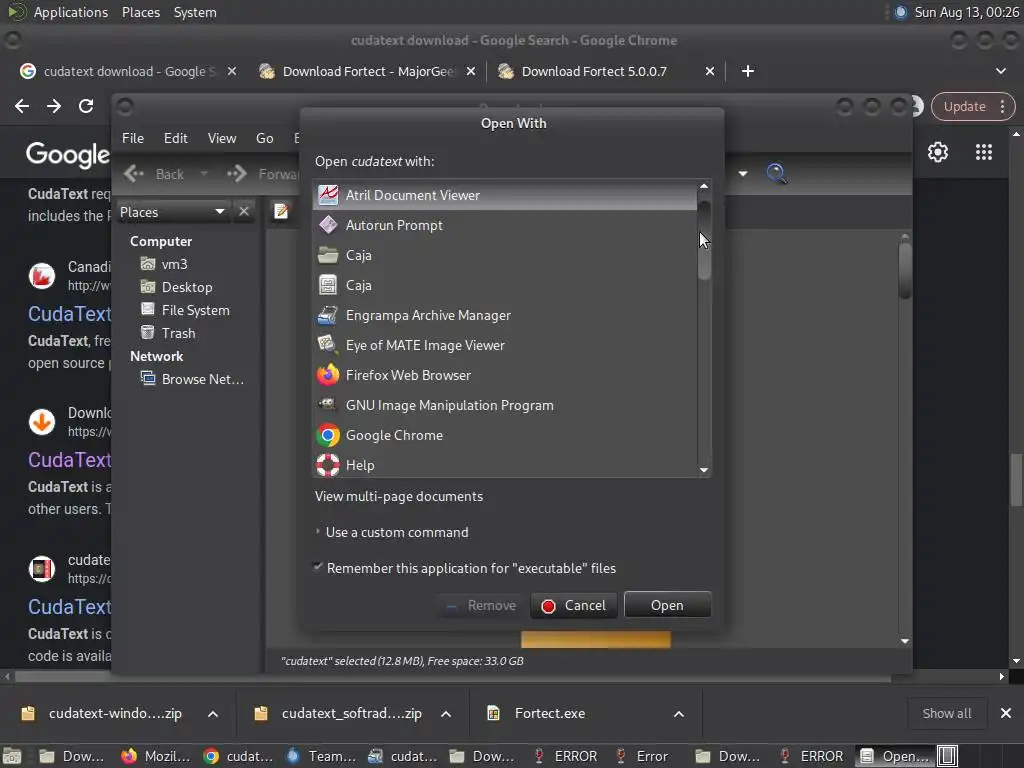This screenshot has width=1024, height=768.
Task: Cancel the Open With dialog
Action: pos(574,605)
